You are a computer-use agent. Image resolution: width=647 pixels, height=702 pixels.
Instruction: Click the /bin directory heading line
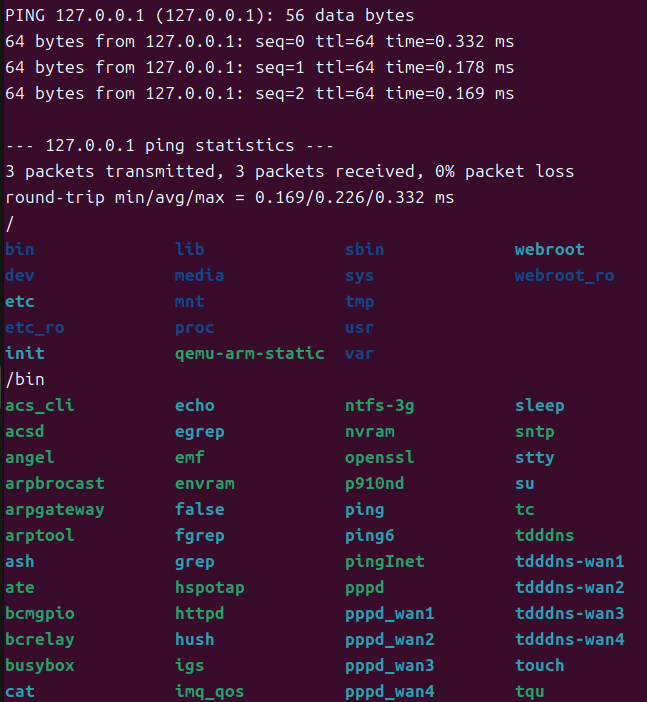[24, 379]
